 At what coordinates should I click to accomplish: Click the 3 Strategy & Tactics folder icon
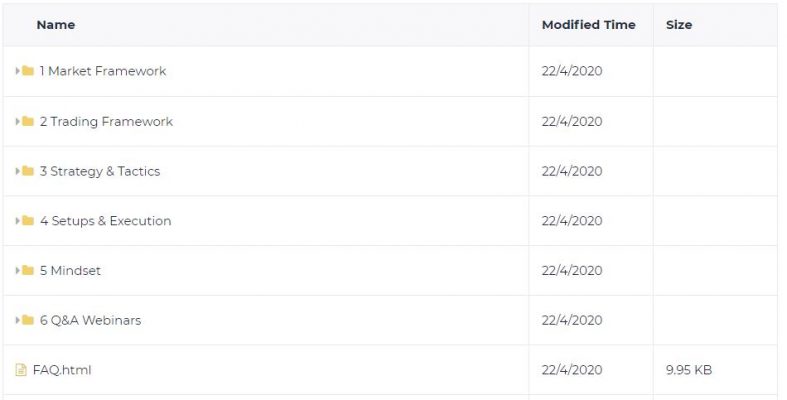(x=28, y=171)
